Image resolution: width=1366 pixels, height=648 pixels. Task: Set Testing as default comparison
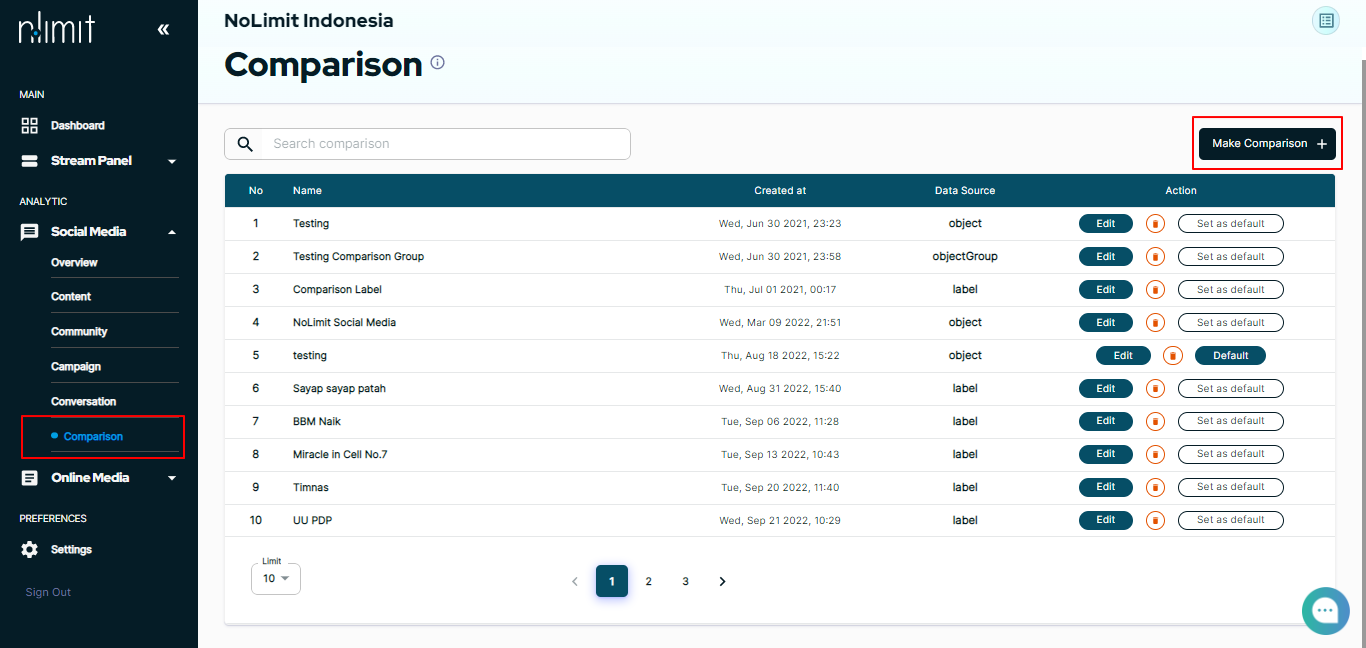(1231, 224)
